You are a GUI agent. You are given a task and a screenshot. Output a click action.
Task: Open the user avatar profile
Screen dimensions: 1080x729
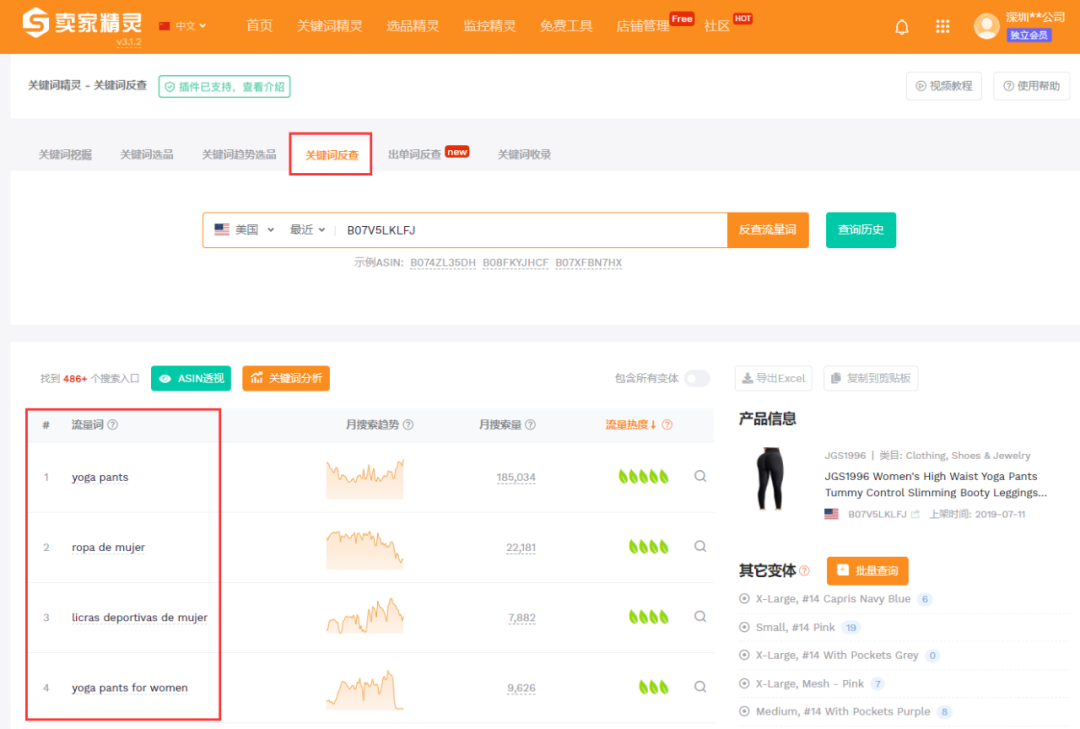(x=986, y=26)
